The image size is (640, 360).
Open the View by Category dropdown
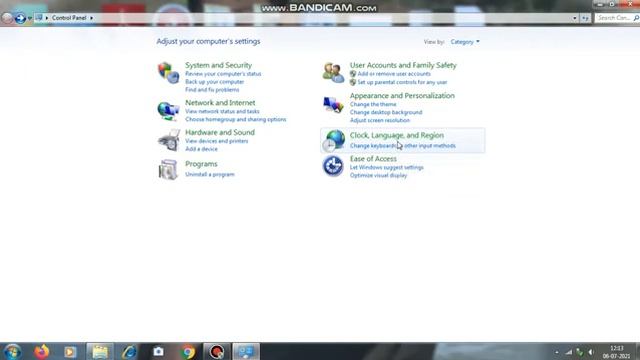click(465, 42)
